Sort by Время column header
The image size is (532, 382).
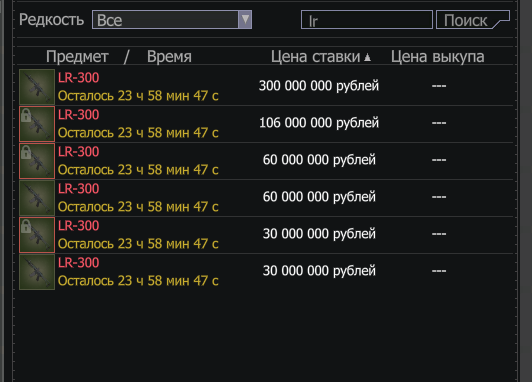click(169, 57)
